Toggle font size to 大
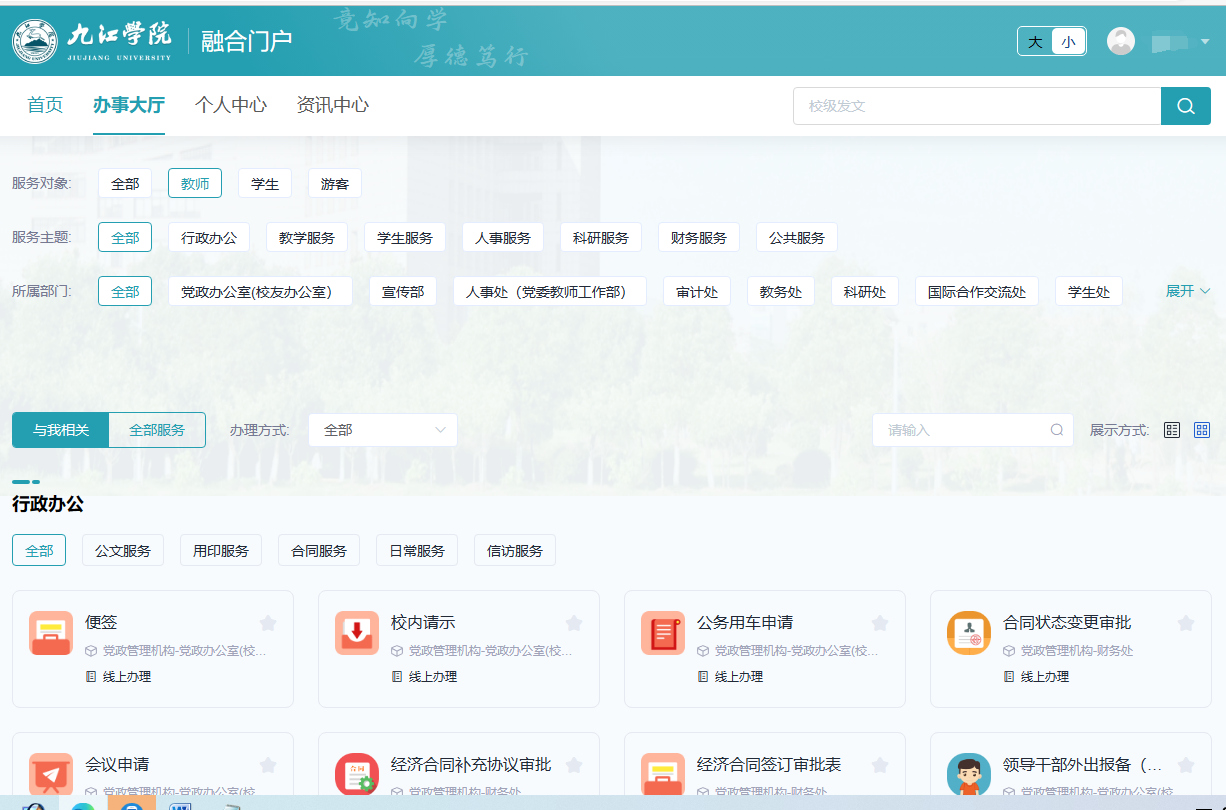 (1035, 41)
